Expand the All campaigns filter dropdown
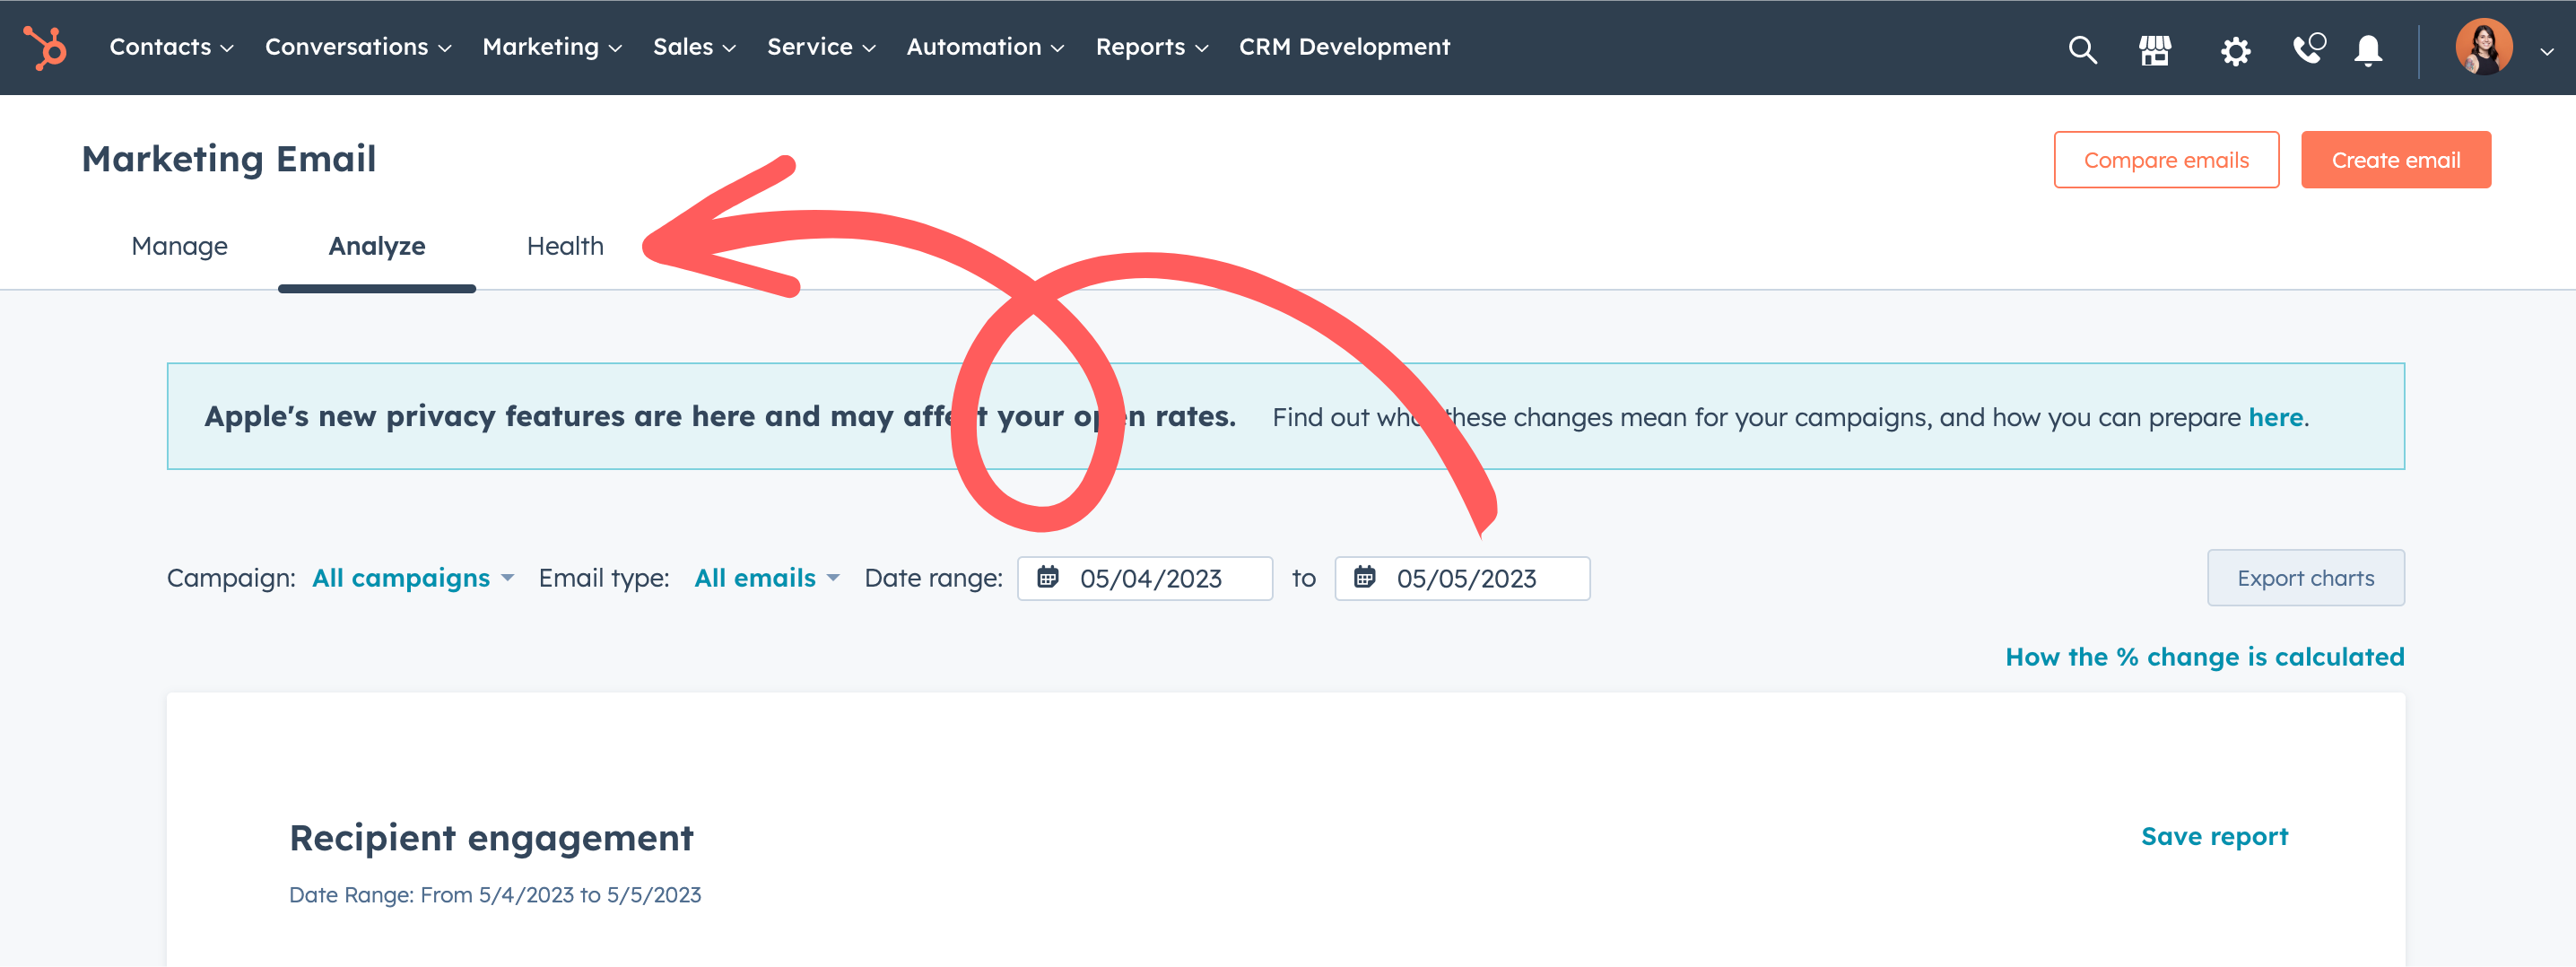Image resolution: width=2576 pixels, height=967 pixels. pyautogui.click(x=412, y=578)
